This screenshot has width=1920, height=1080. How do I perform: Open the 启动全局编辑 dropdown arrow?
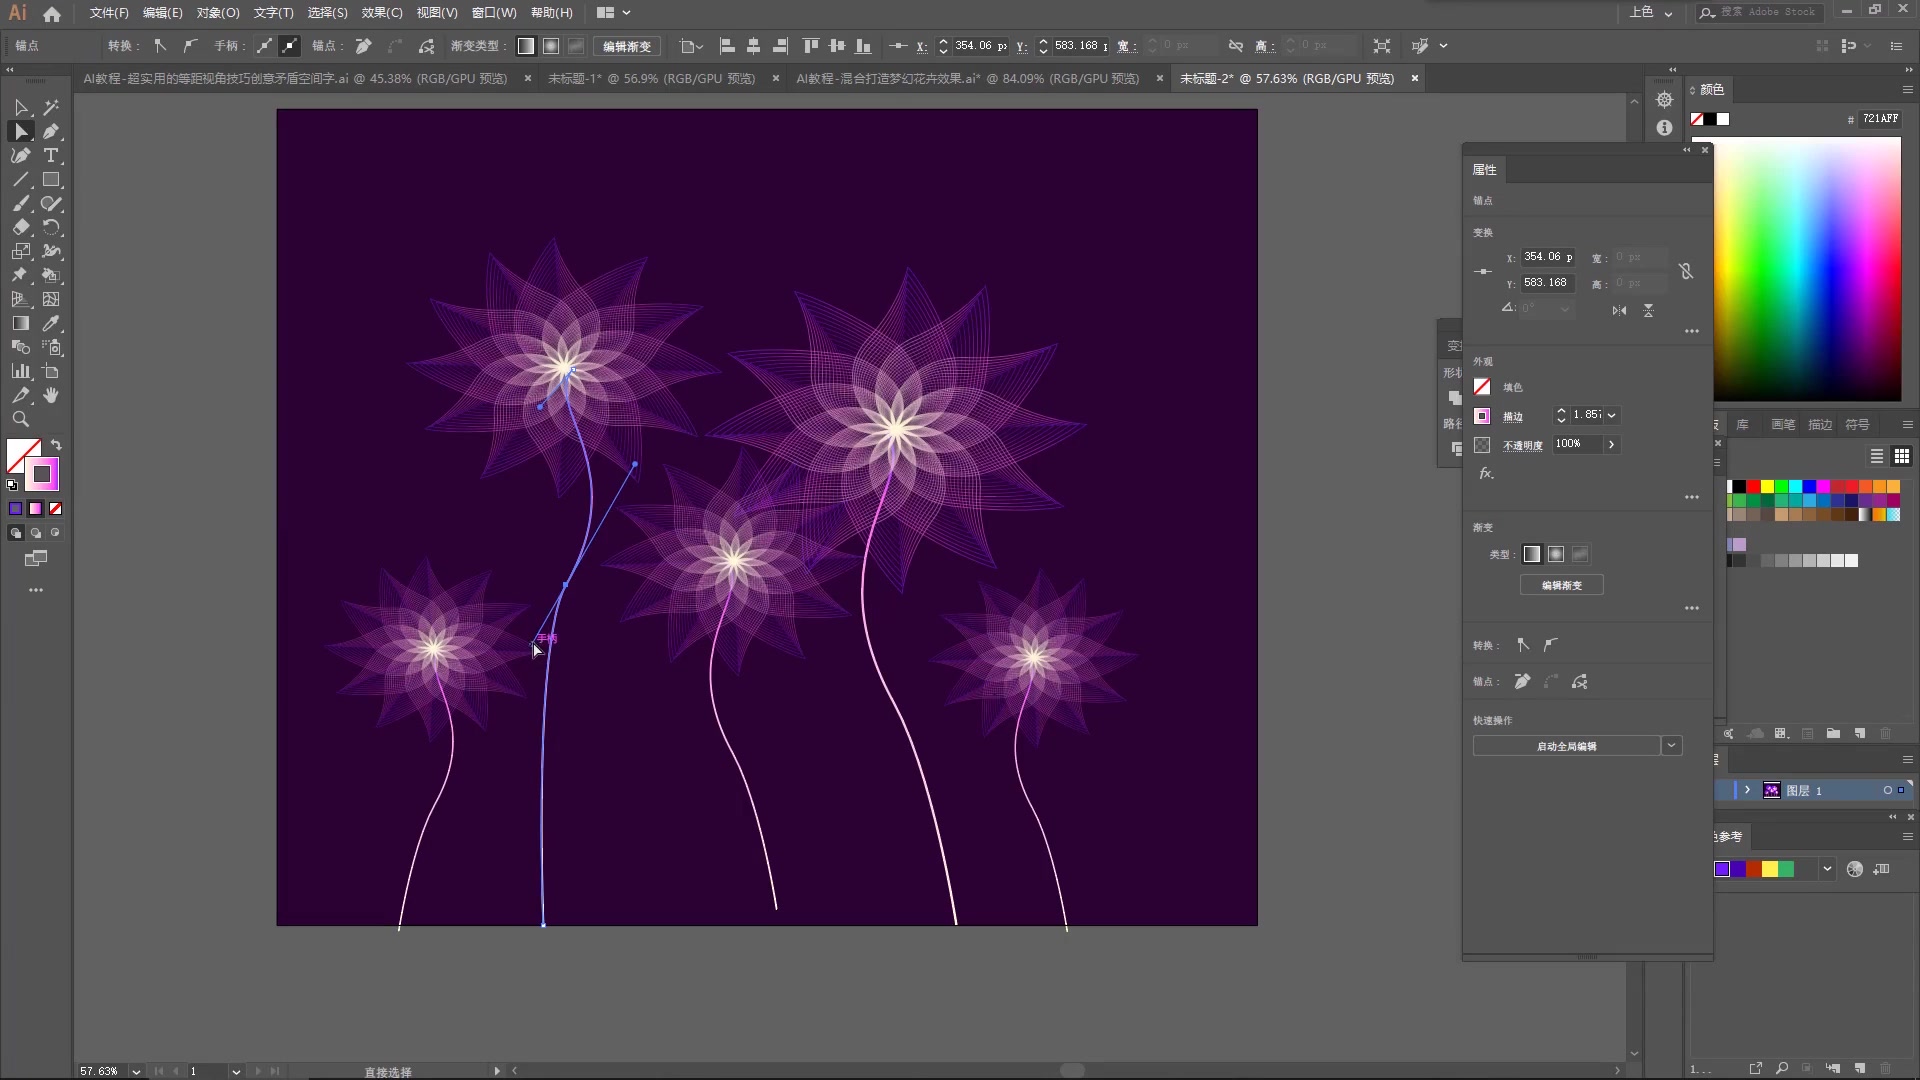(1671, 746)
